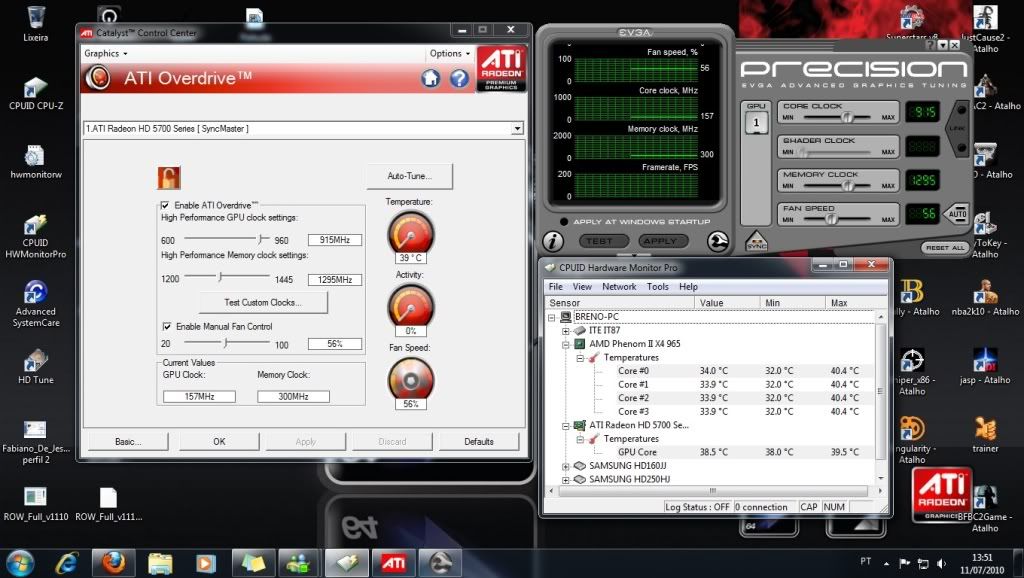
Task: Open the Help question mark icon in Catalyst
Action: [x=459, y=78]
